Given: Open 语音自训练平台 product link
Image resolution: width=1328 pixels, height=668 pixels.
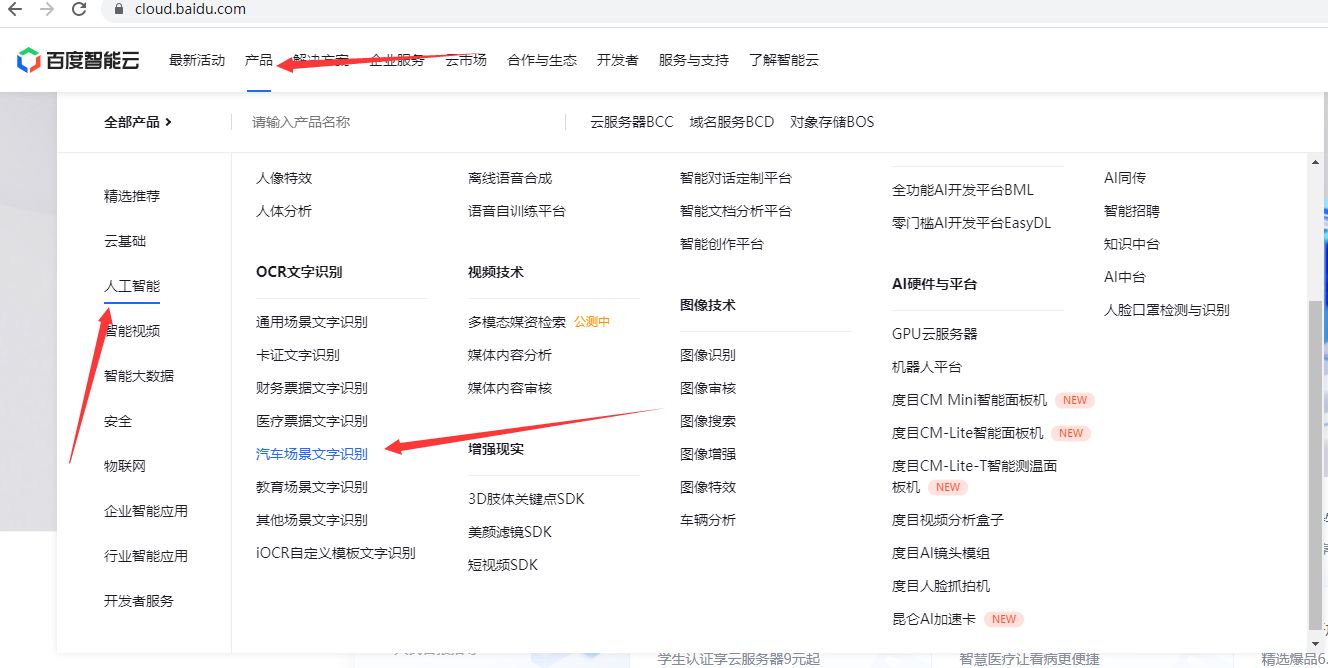Looking at the screenshot, I should [517, 211].
